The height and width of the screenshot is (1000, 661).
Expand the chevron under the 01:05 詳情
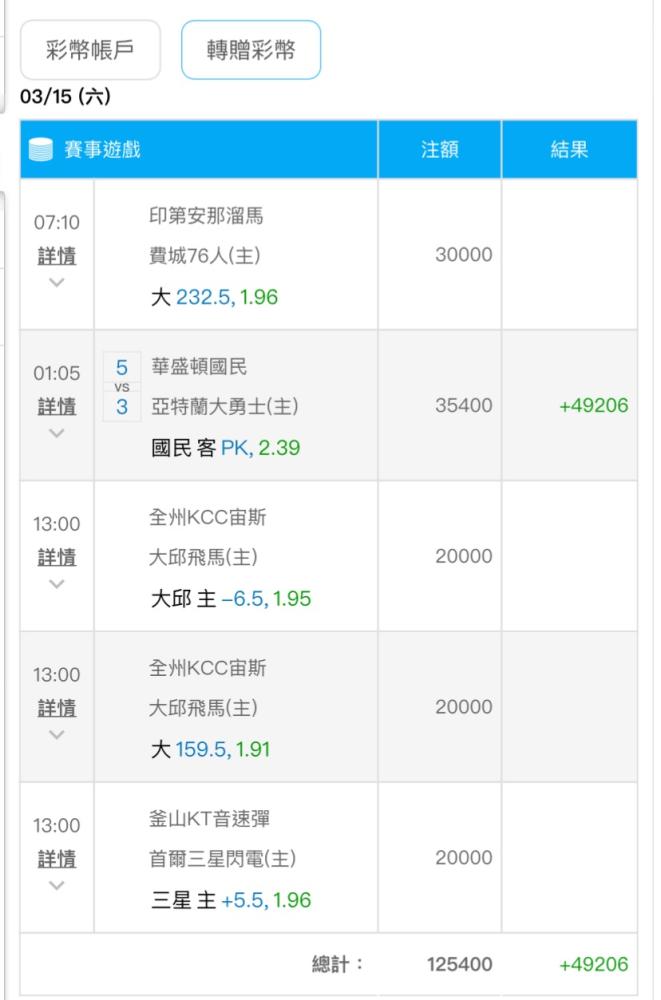click(x=57, y=433)
